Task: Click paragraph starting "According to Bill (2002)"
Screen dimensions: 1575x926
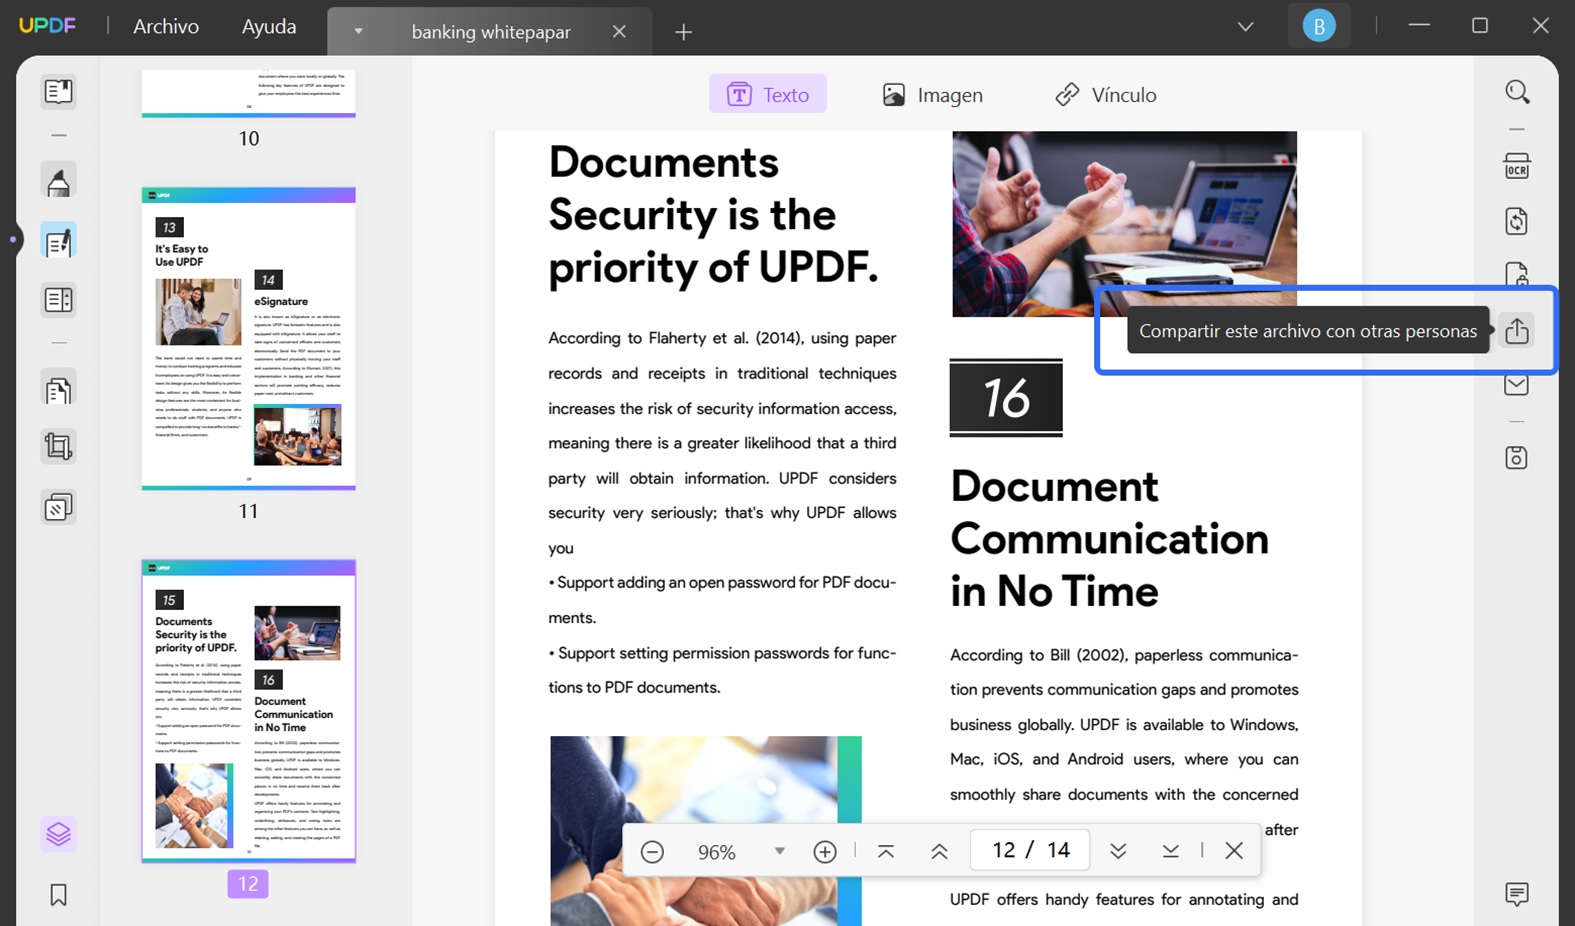Action: [1124, 742]
